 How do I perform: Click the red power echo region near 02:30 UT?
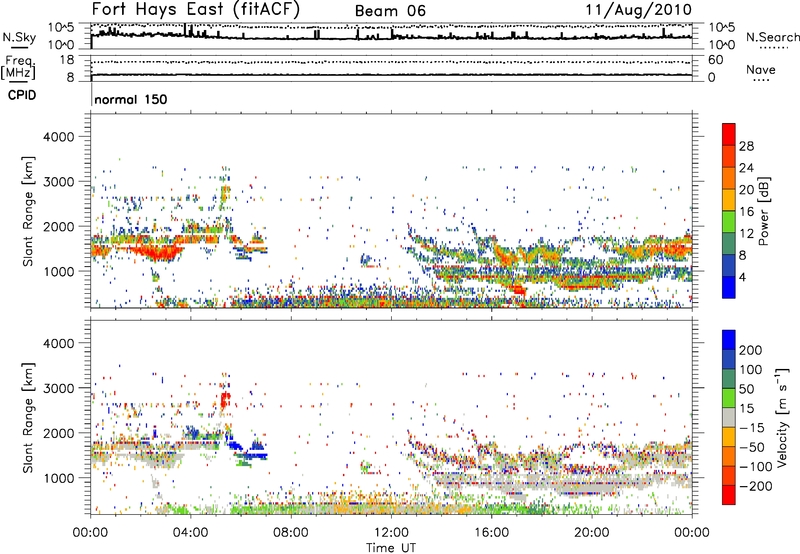(x=157, y=252)
